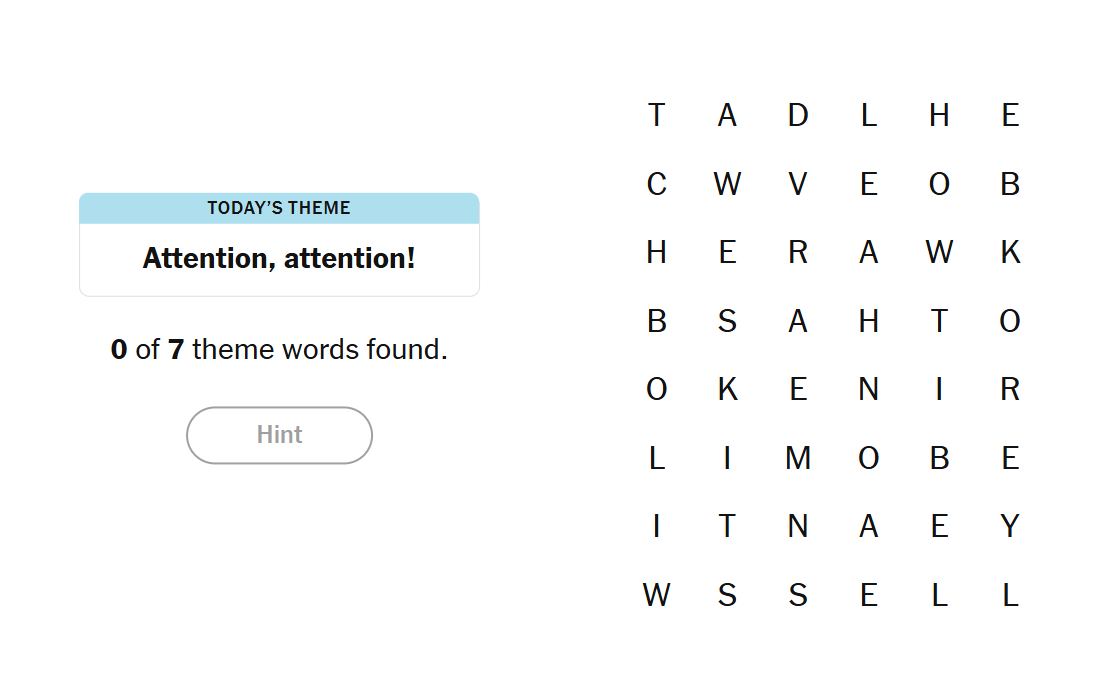This screenshot has width=1102, height=681.
Task: Click the letter E ending the top row
Action: 1010,115
